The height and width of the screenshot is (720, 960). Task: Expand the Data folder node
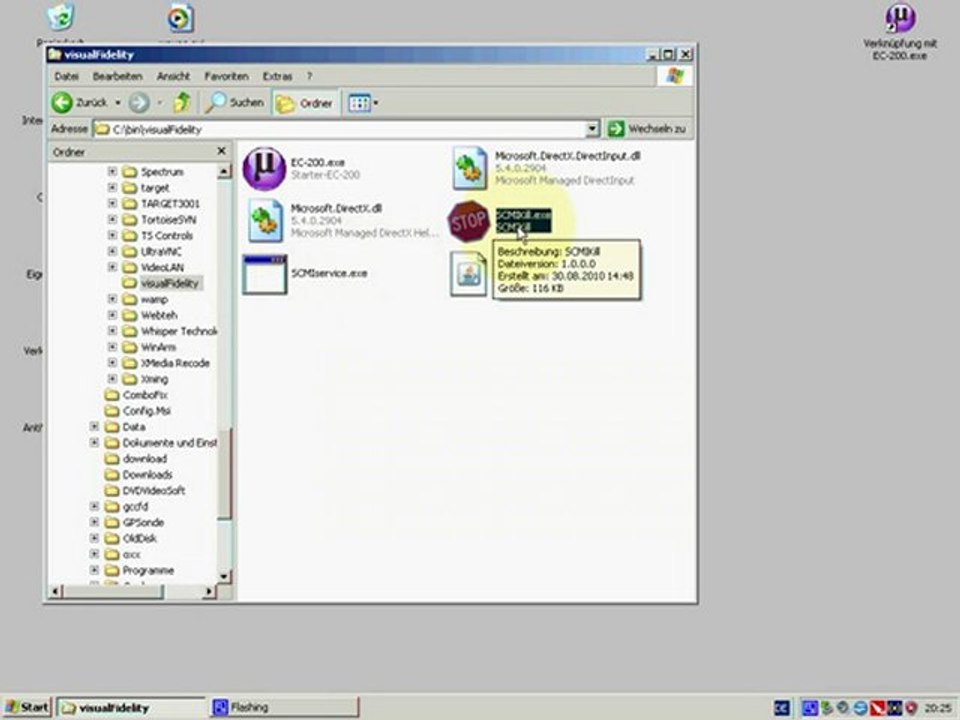tap(94, 426)
